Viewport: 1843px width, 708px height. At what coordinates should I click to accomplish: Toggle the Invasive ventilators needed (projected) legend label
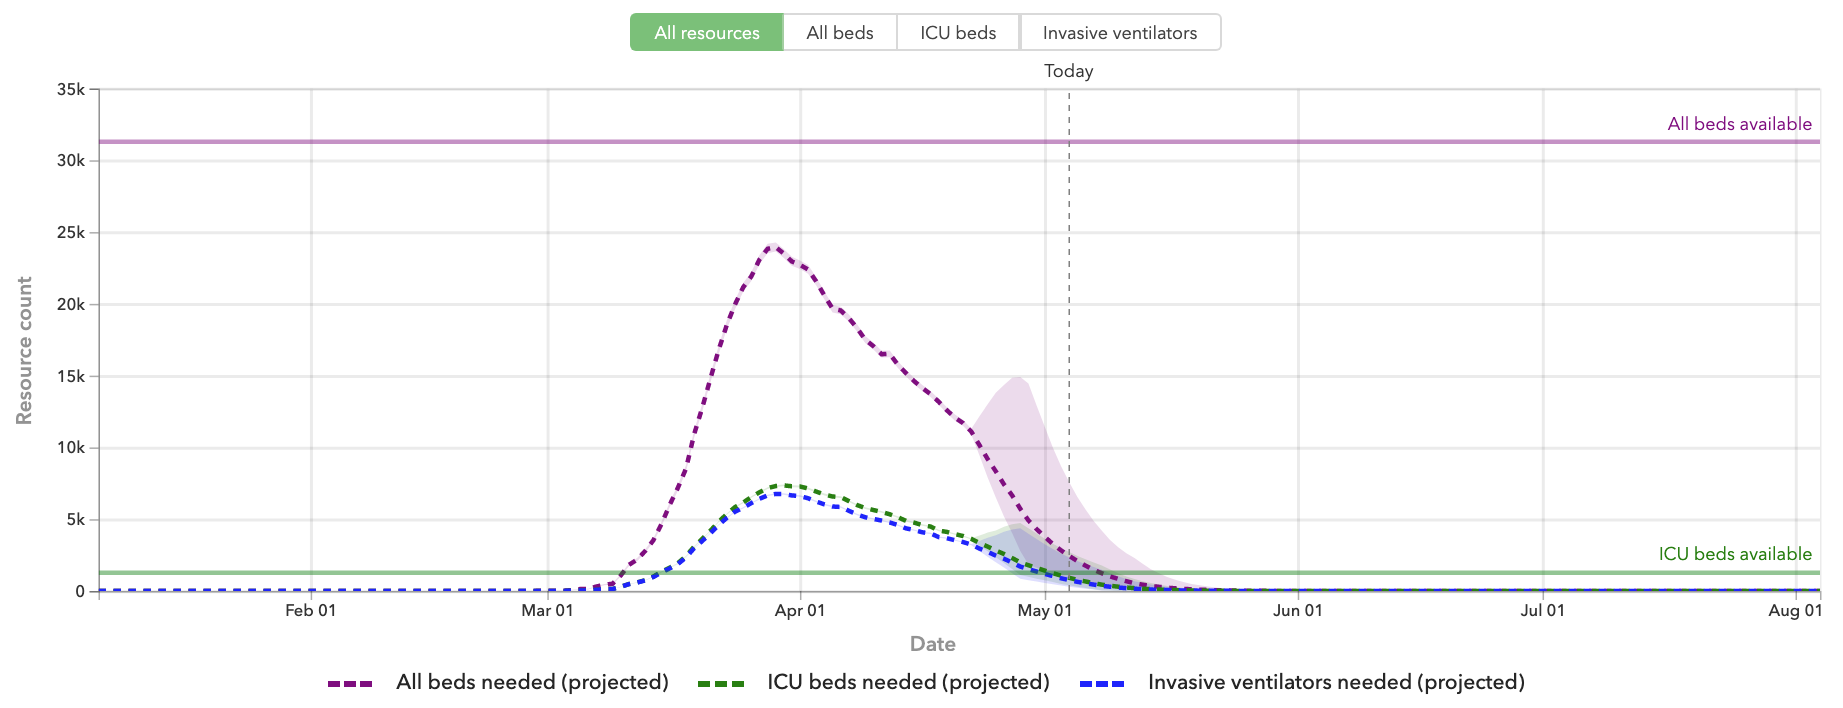pos(1336,682)
